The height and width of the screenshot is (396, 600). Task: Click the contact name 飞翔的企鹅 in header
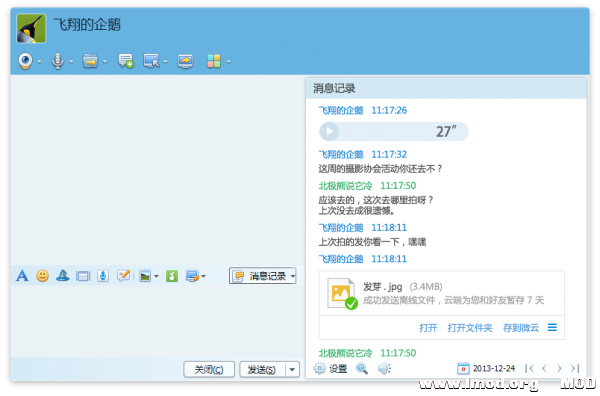click(87, 25)
